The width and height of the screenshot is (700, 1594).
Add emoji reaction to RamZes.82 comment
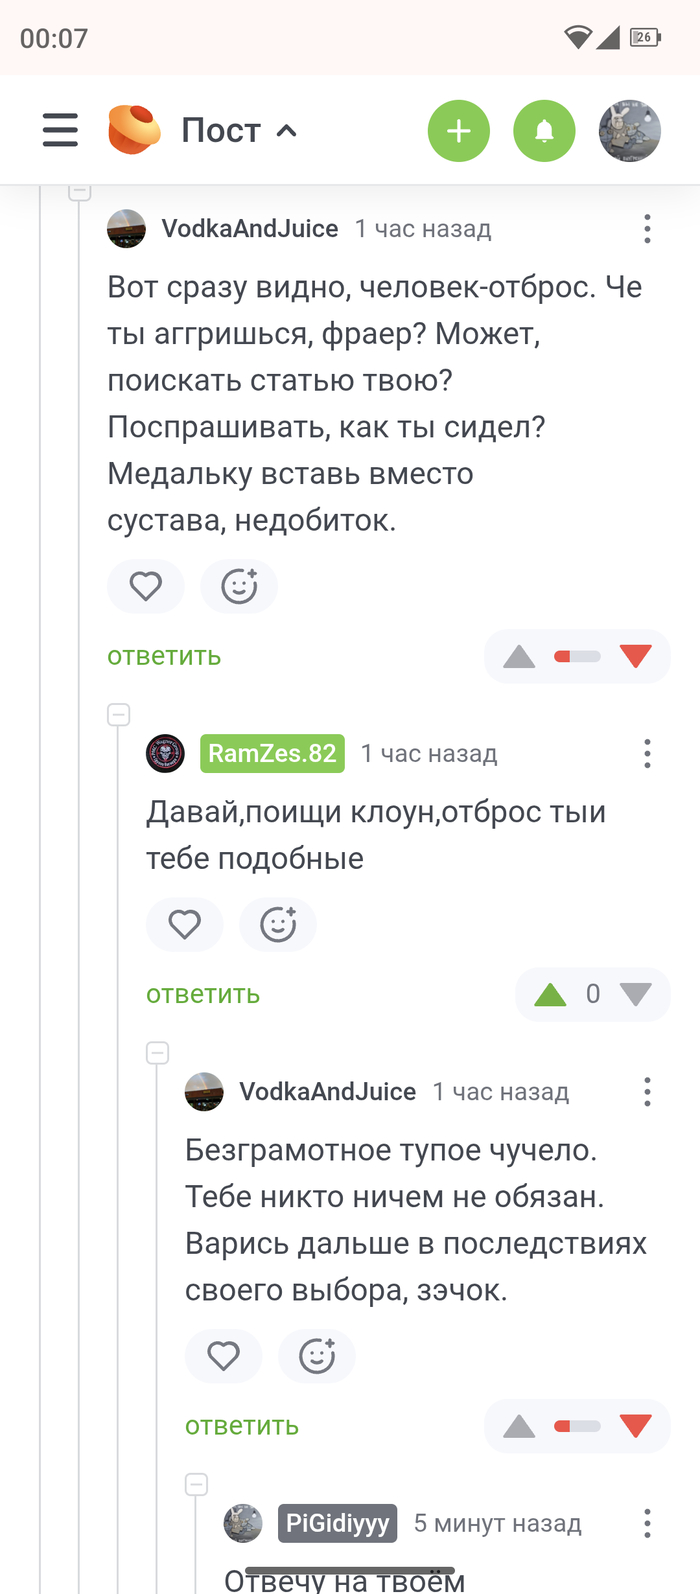(278, 924)
